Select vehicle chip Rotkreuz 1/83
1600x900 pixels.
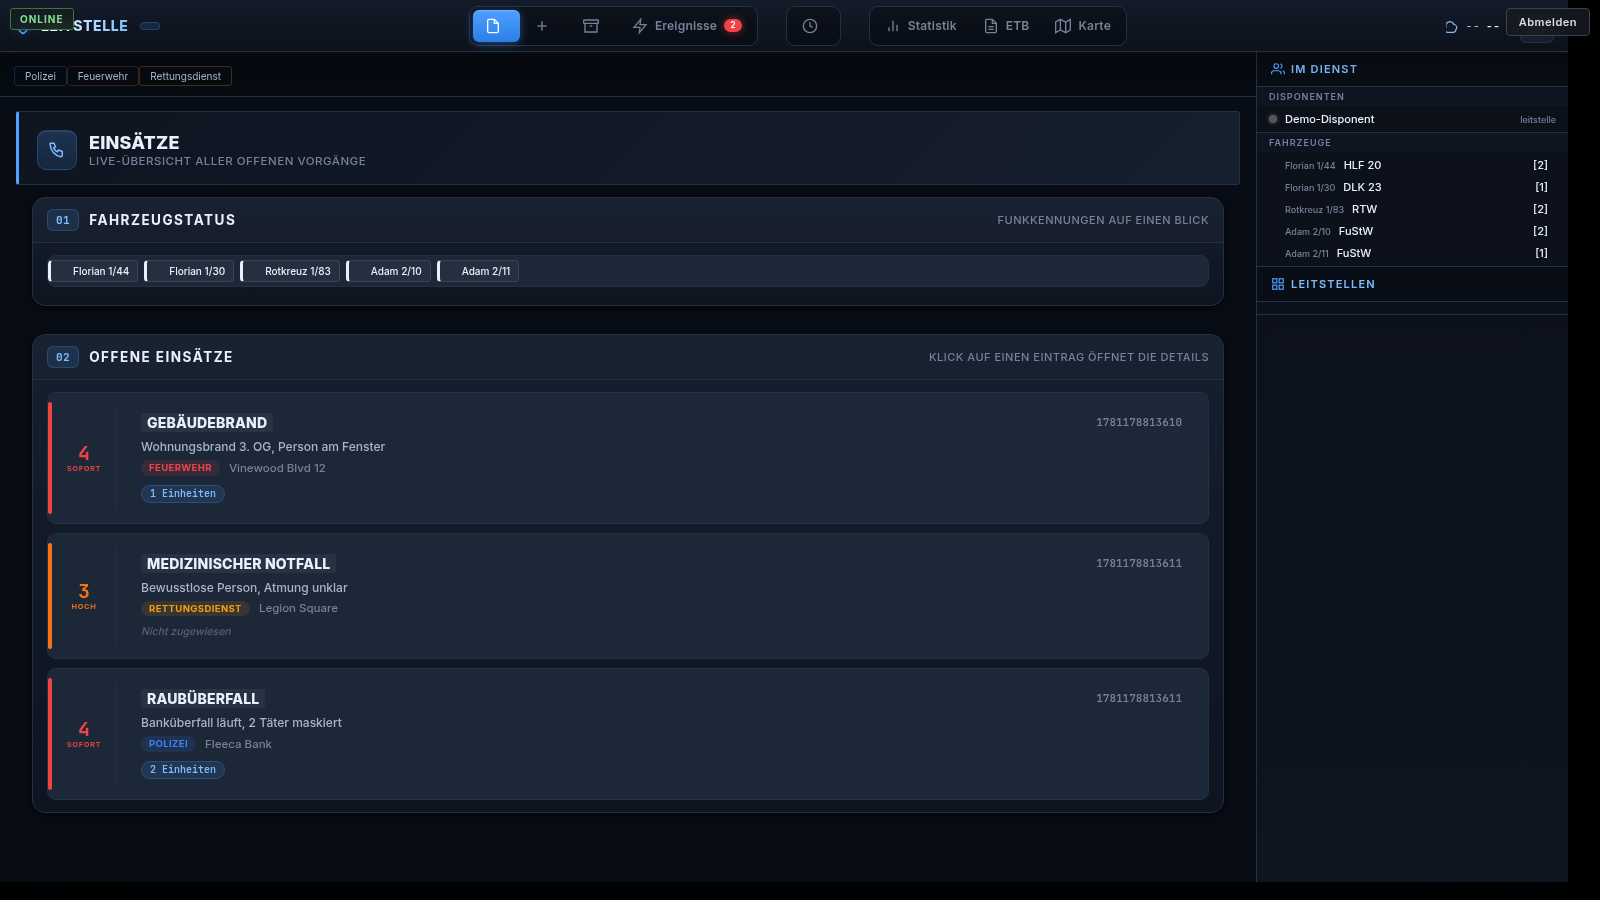point(291,271)
